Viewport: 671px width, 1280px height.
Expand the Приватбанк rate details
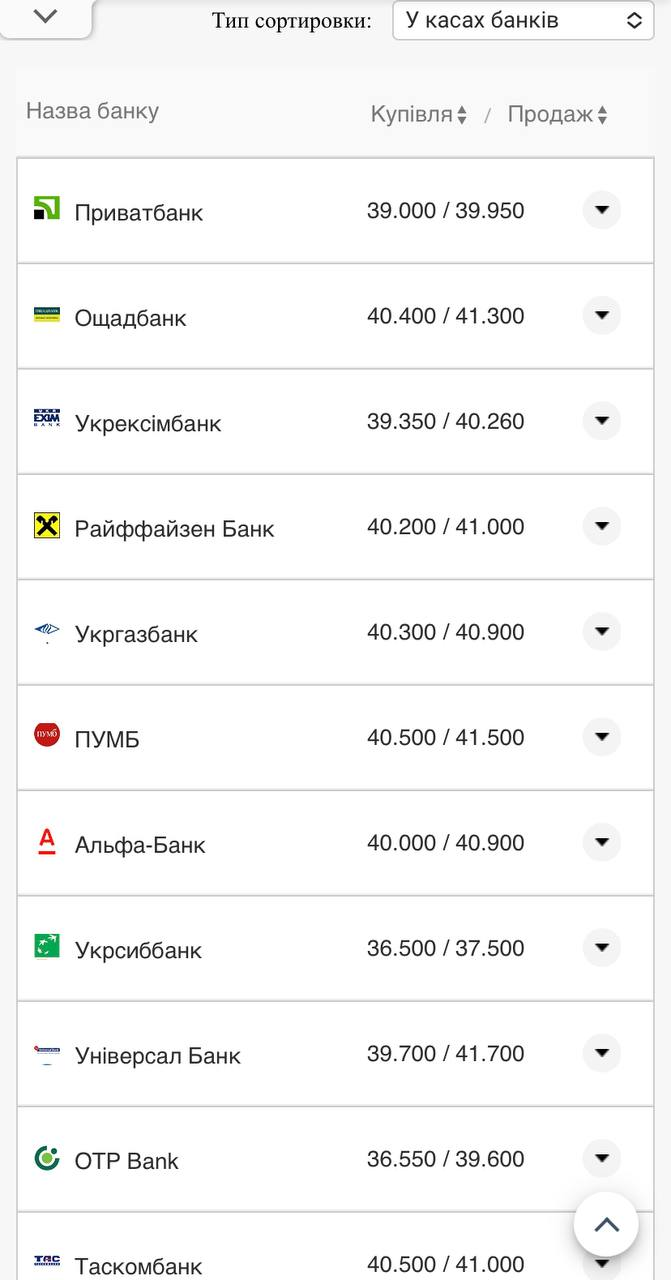[602, 210]
